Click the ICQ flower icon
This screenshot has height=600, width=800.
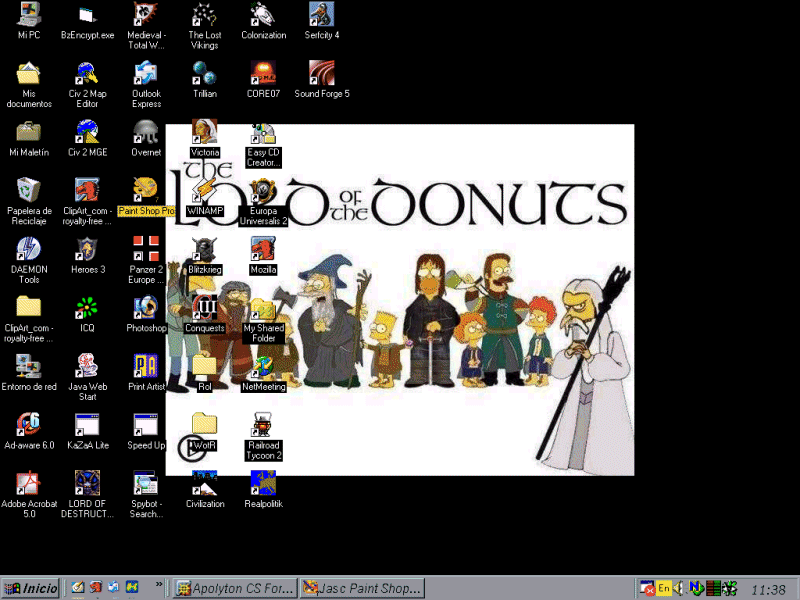(x=87, y=308)
